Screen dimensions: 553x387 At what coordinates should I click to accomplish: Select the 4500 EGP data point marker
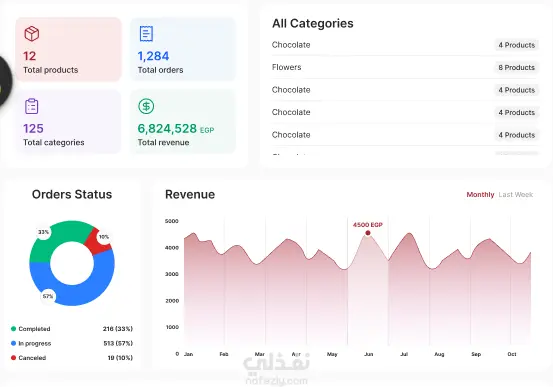coord(368,233)
